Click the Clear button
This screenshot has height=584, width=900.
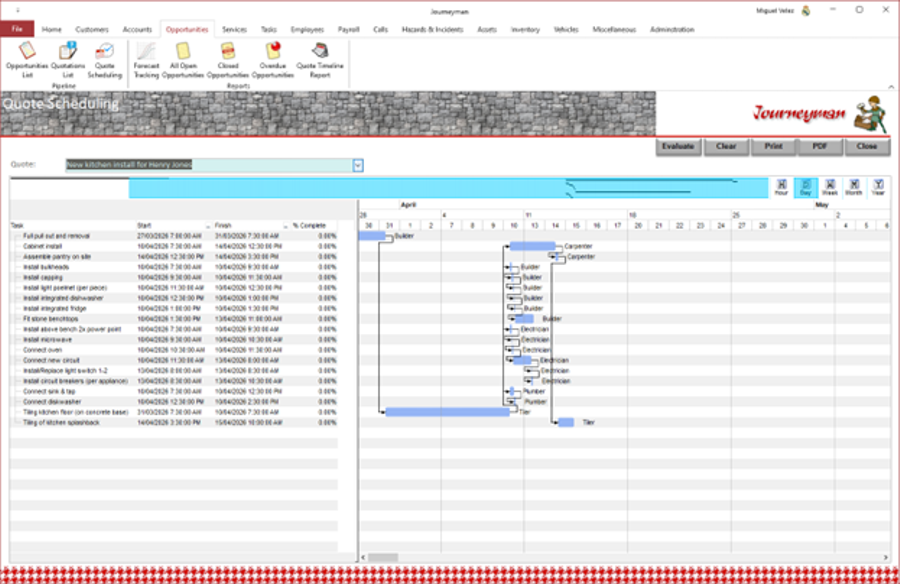(726, 146)
